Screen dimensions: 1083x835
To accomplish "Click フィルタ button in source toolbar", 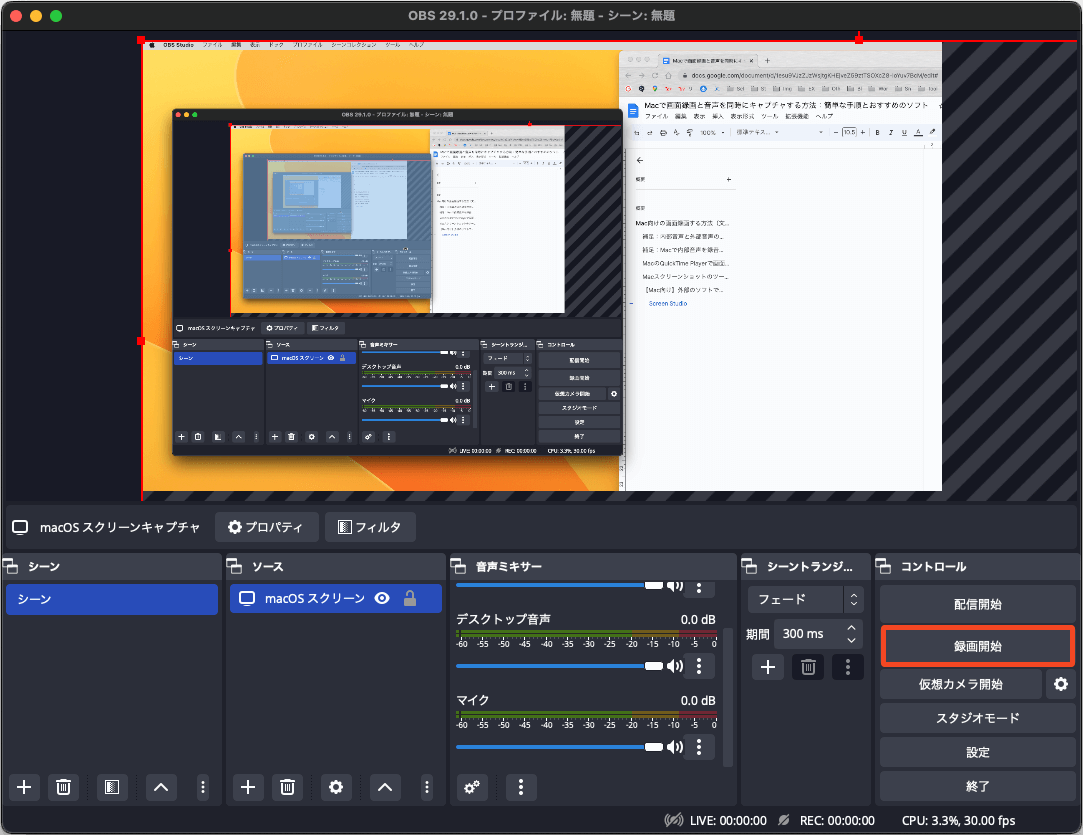I will coord(370,527).
